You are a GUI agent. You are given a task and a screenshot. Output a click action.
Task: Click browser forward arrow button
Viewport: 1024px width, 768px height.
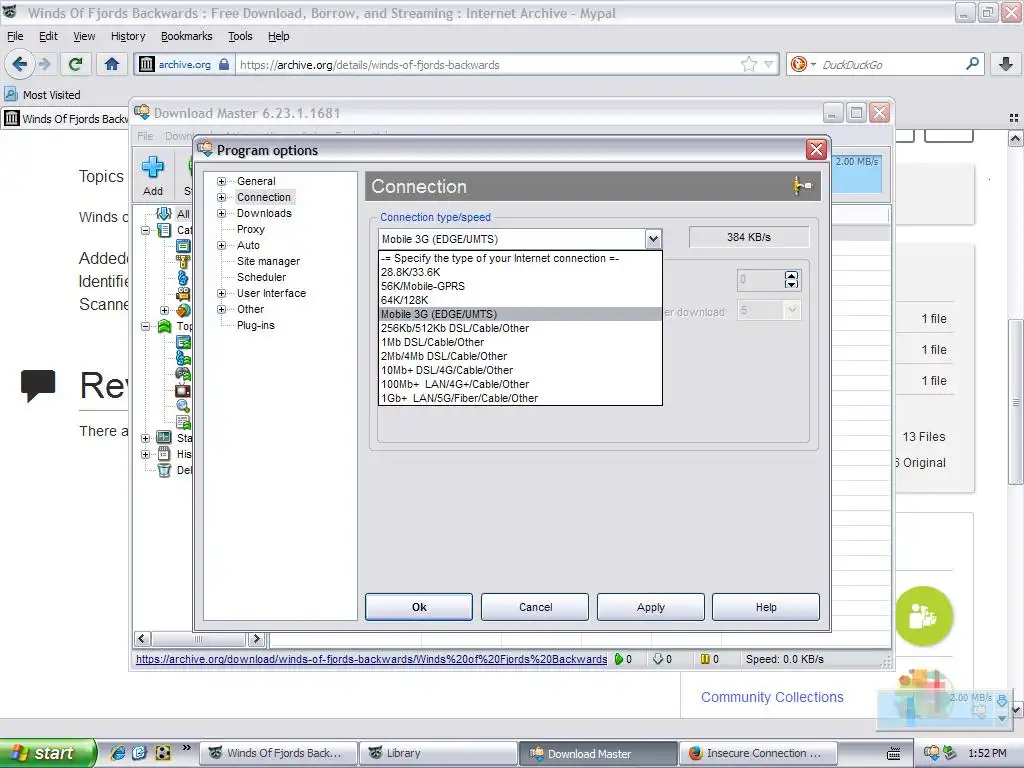click(x=44, y=64)
